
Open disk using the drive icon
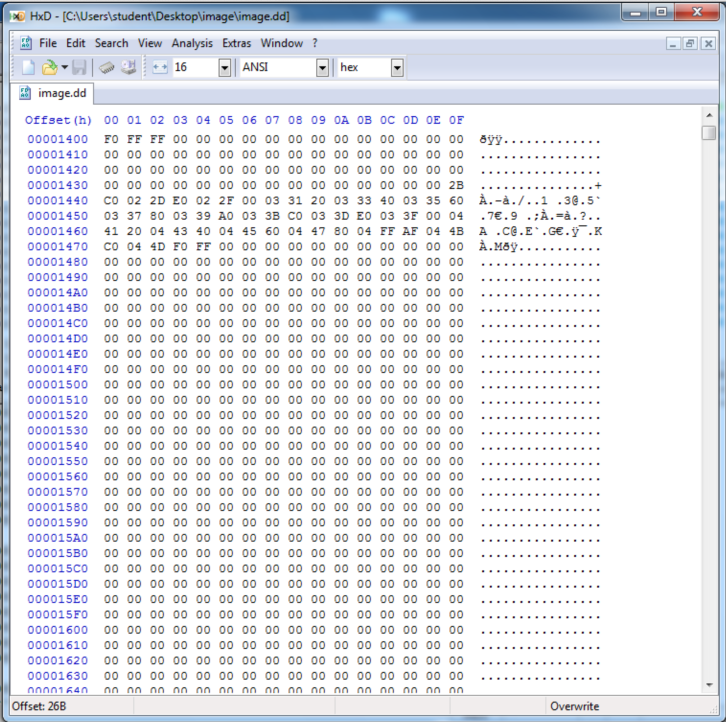click(128, 68)
